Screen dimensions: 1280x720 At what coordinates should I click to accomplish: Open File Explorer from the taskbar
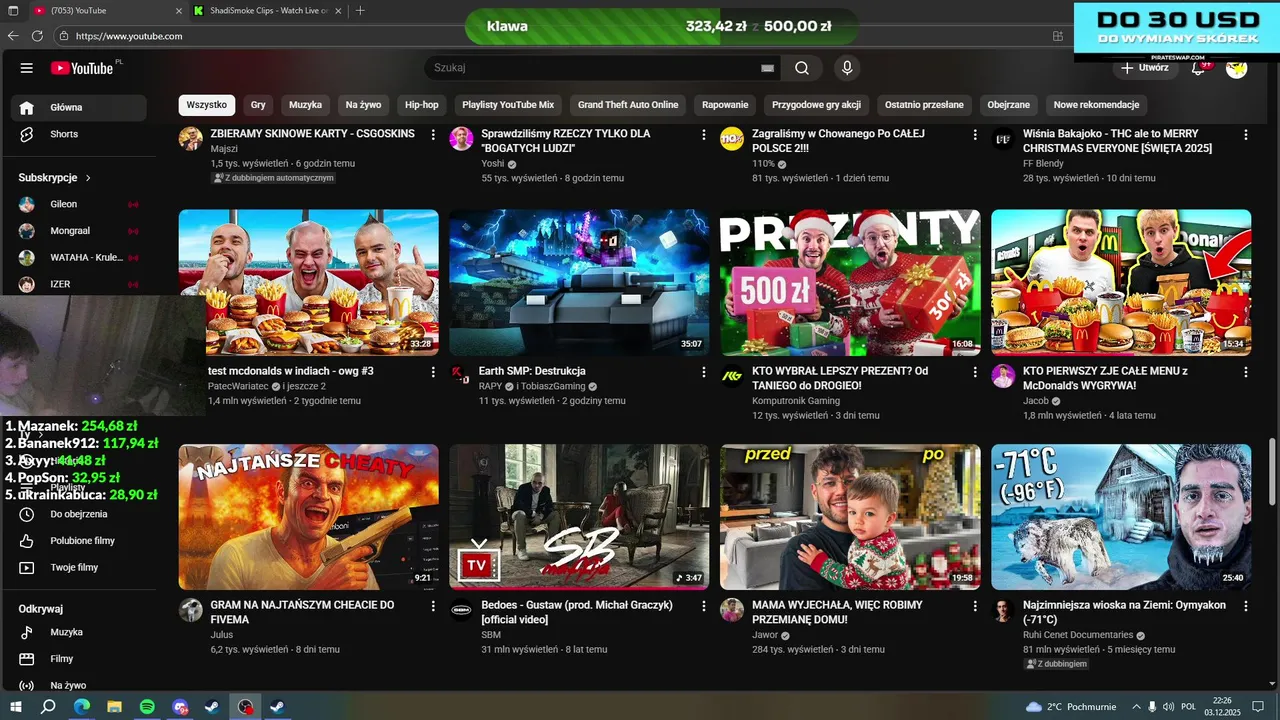(x=115, y=707)
